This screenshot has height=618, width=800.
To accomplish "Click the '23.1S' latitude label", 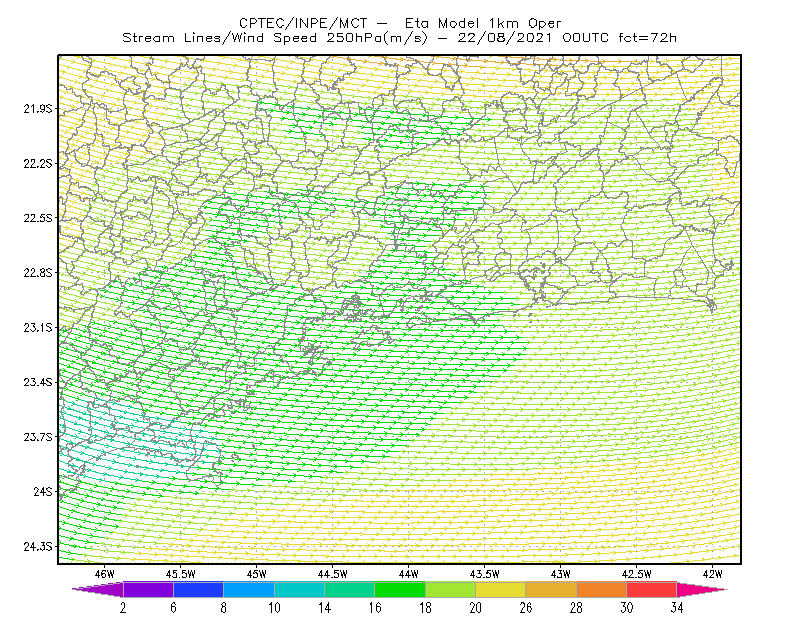I will pos(38,328).
